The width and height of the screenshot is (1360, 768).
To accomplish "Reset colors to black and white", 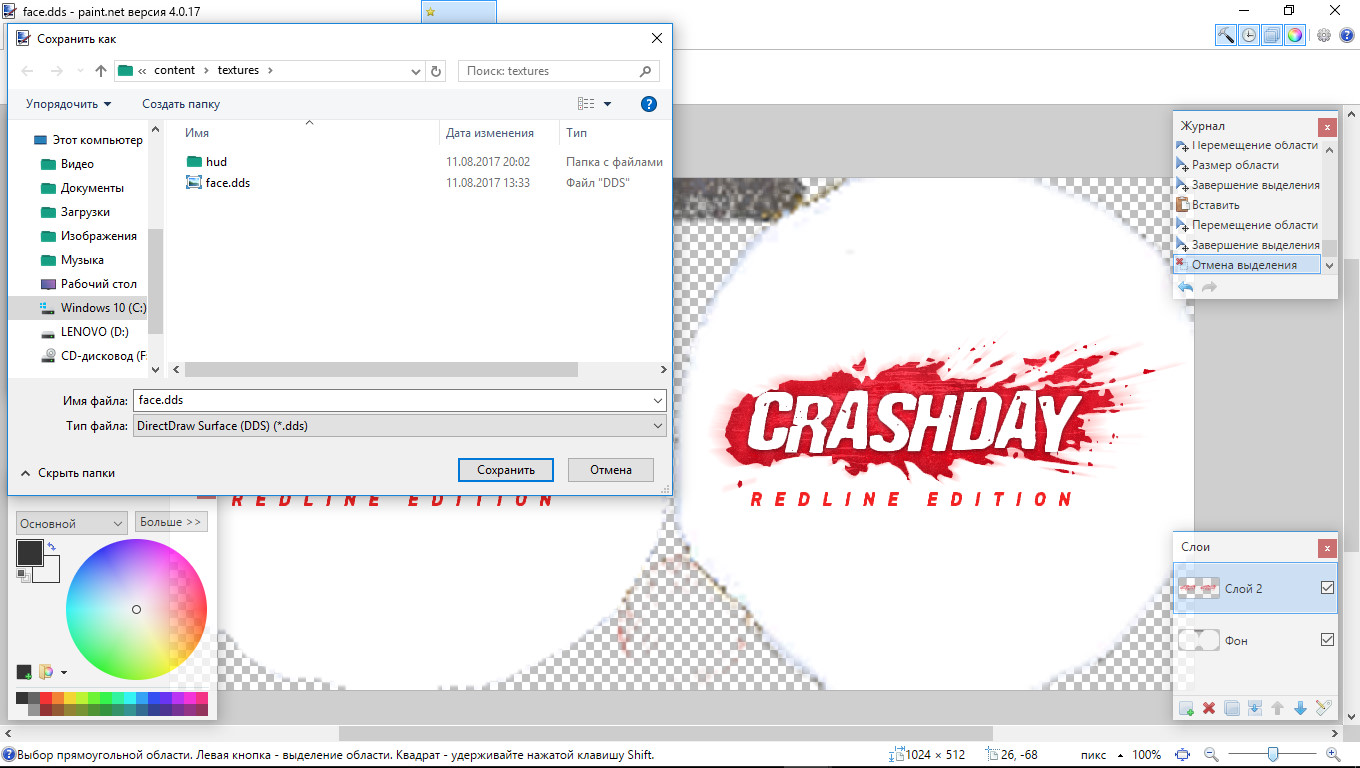I will 22,574.
